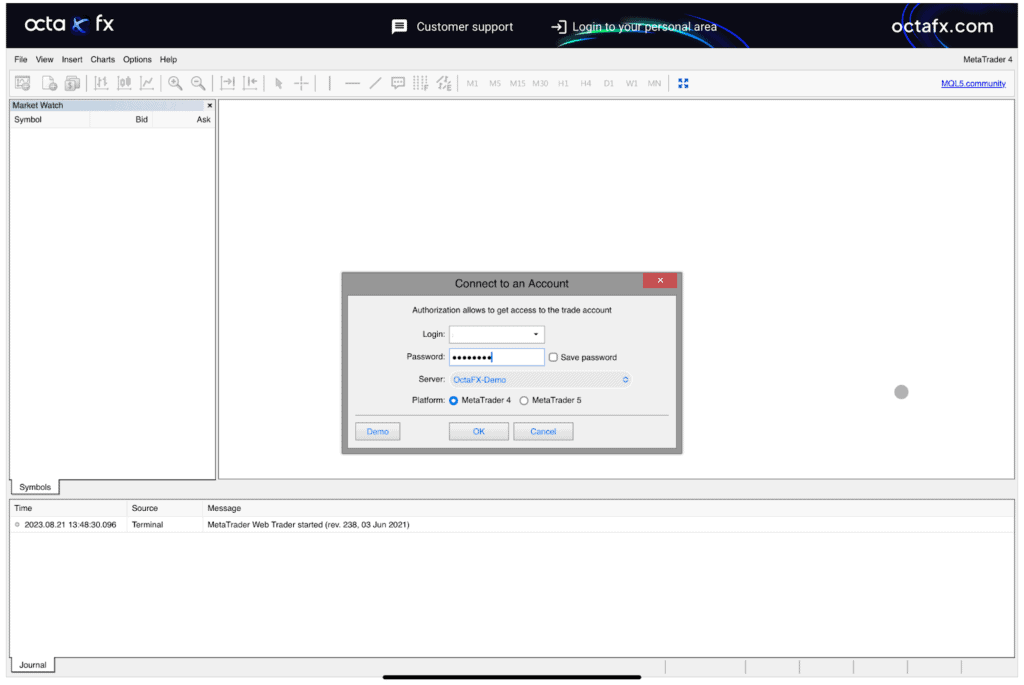Close the Connect to an Account dialog
This screenshot has height=685, width=1024.
[x=660, y=281]
